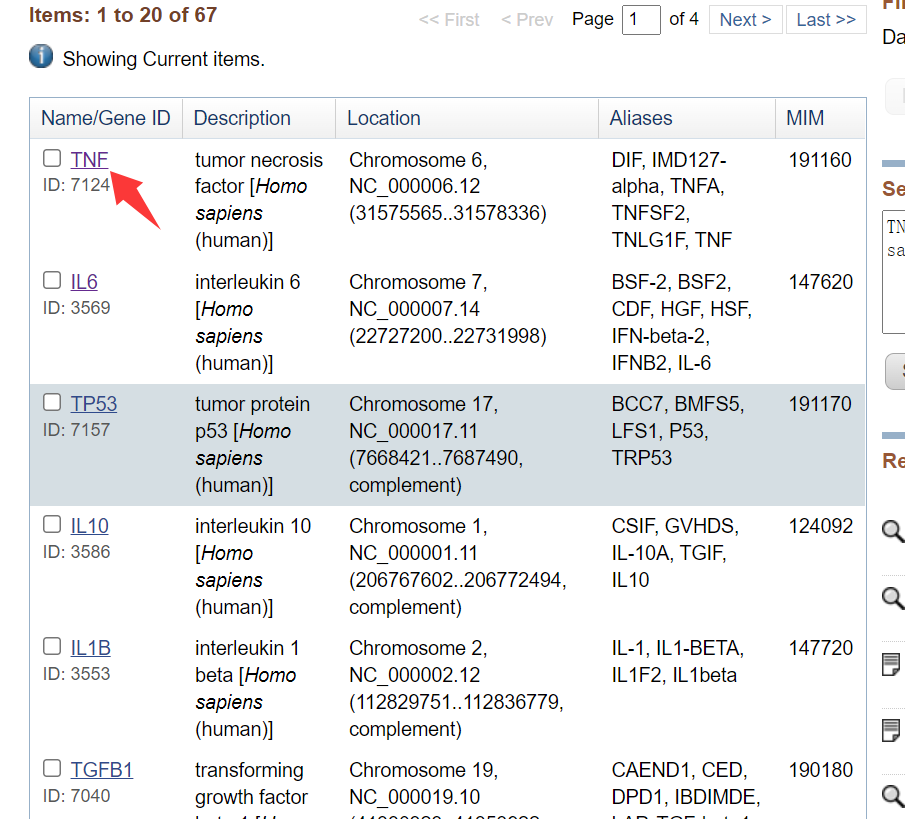
Task: Open the TGFB1 gene page
Action: click(x=102, y=770)
